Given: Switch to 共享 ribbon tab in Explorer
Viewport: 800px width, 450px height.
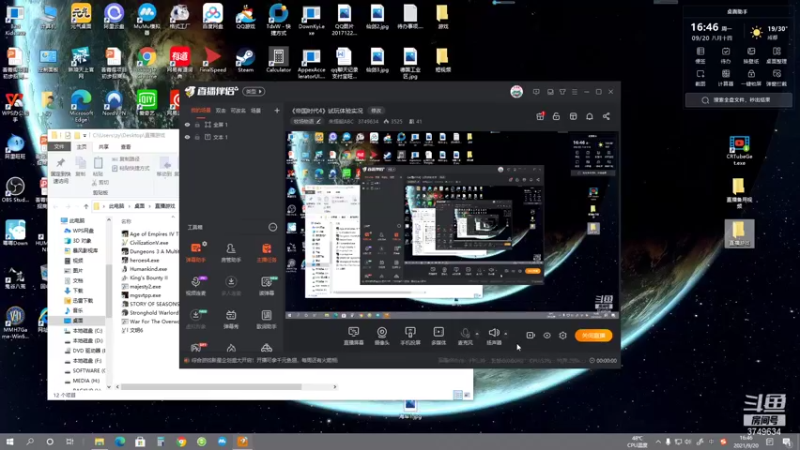Looking at the screenshot, I should pyautogui.click(x=104, y=146).
